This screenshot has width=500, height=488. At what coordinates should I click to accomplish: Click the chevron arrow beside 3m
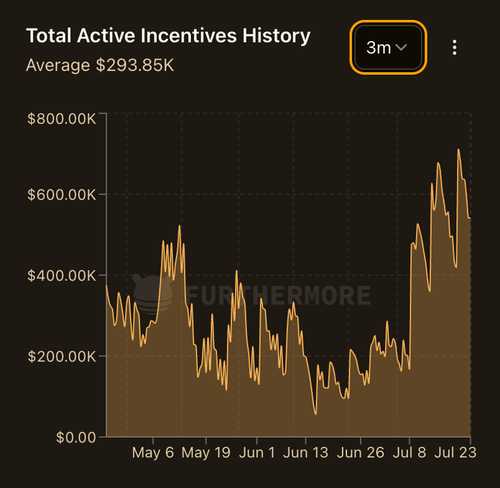pos(401,48)
